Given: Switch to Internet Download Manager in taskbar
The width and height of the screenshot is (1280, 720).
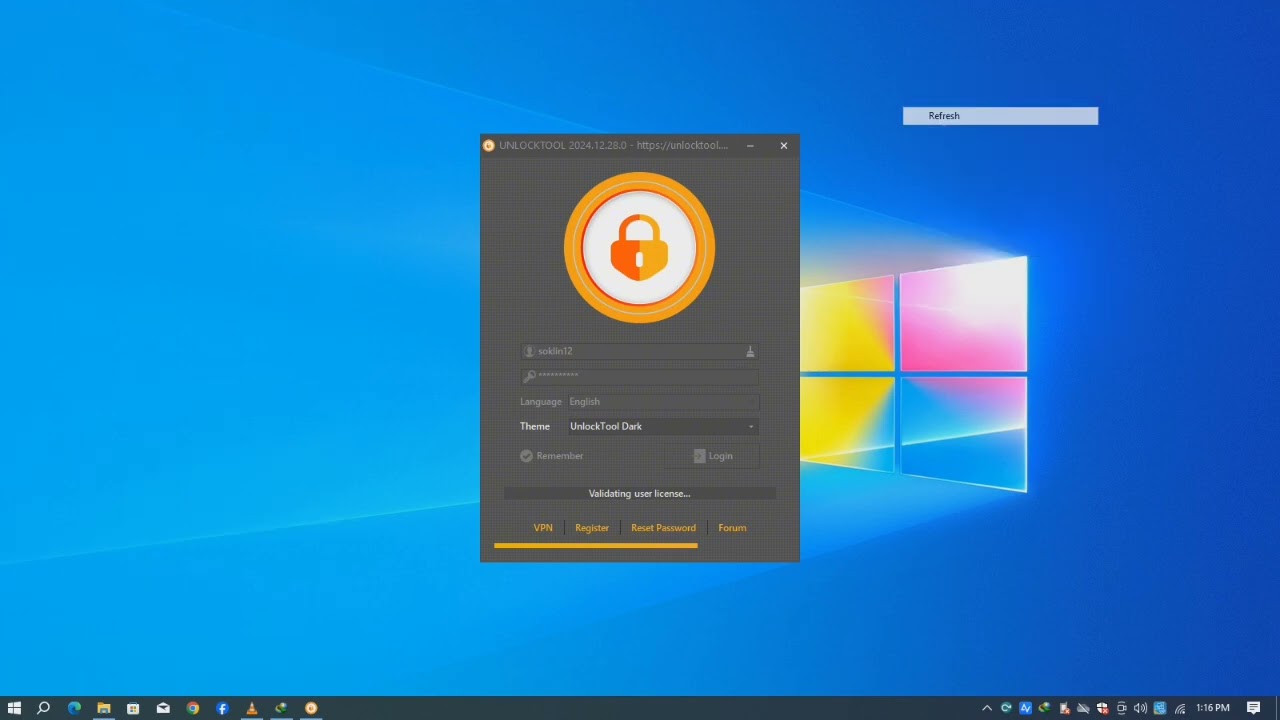Looking at the screenshot, I should tap(281, 708).
